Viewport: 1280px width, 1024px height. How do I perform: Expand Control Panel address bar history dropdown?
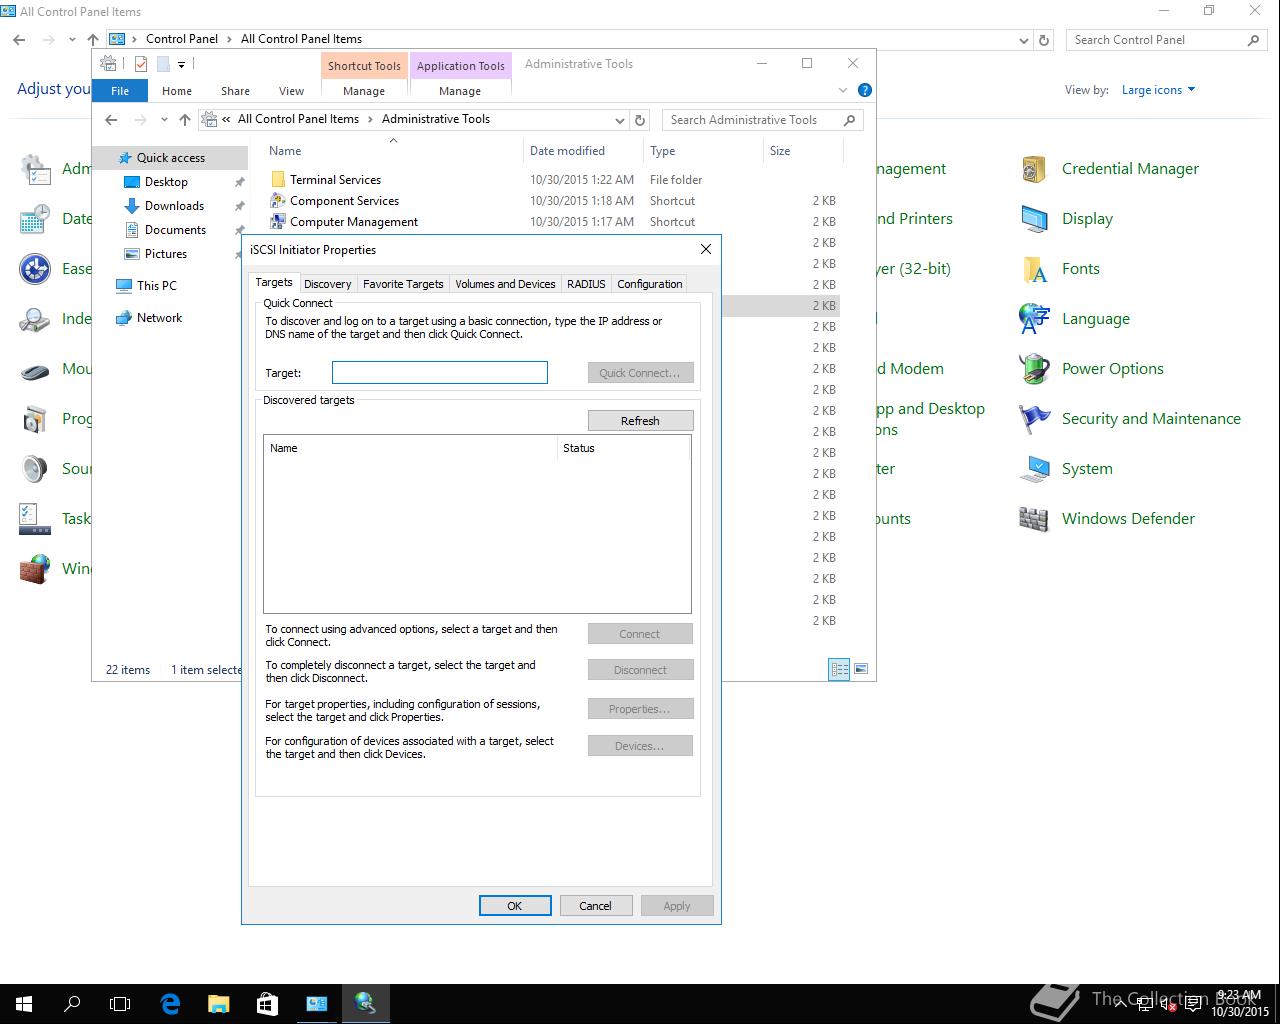pos(1023,40)
